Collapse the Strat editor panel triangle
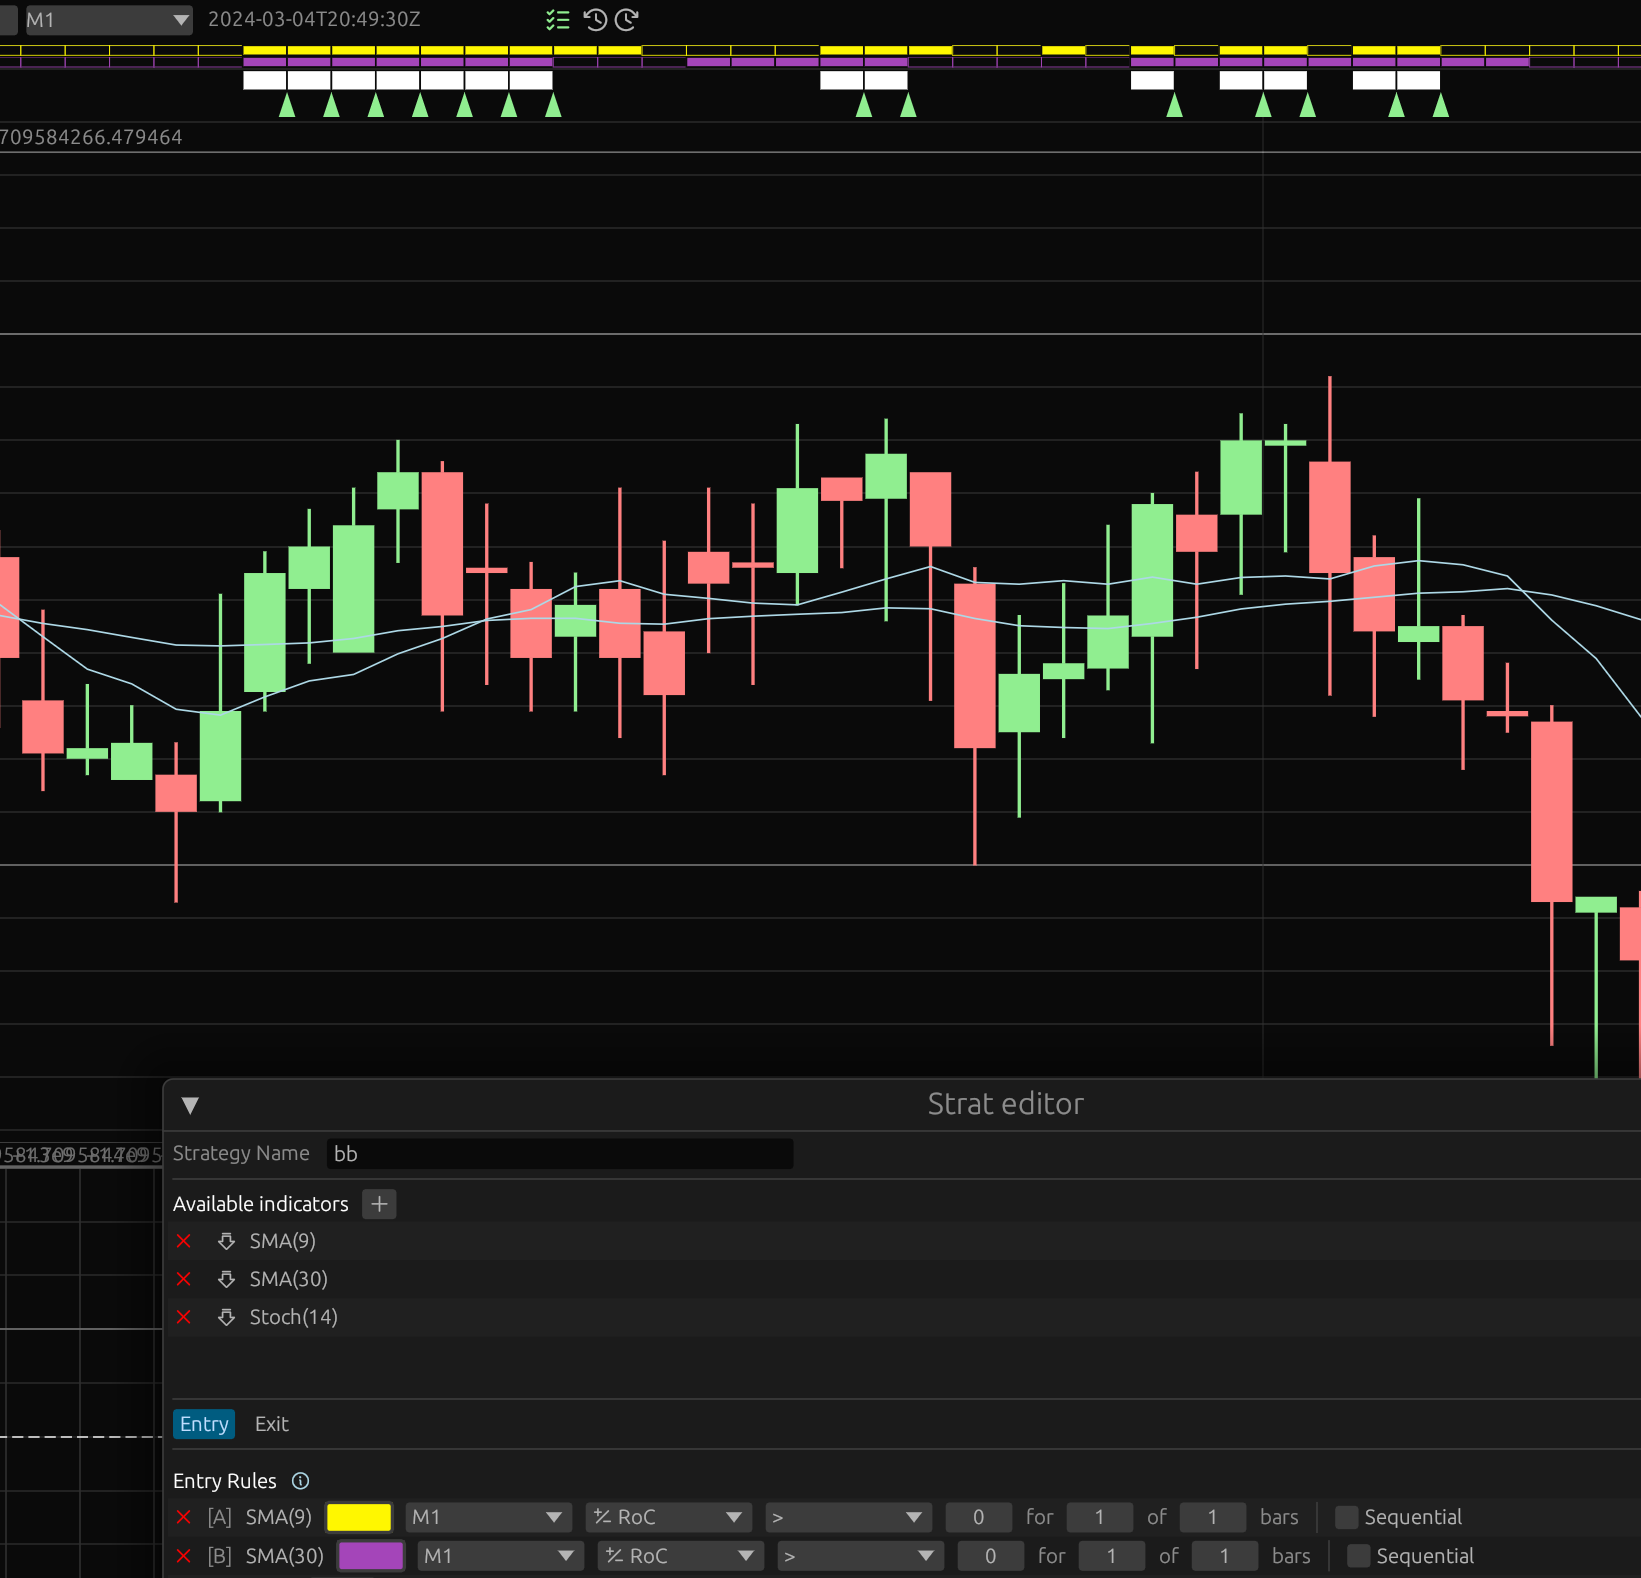The width and height of the screenshot is (1641, 1578). click(190, 1105)
